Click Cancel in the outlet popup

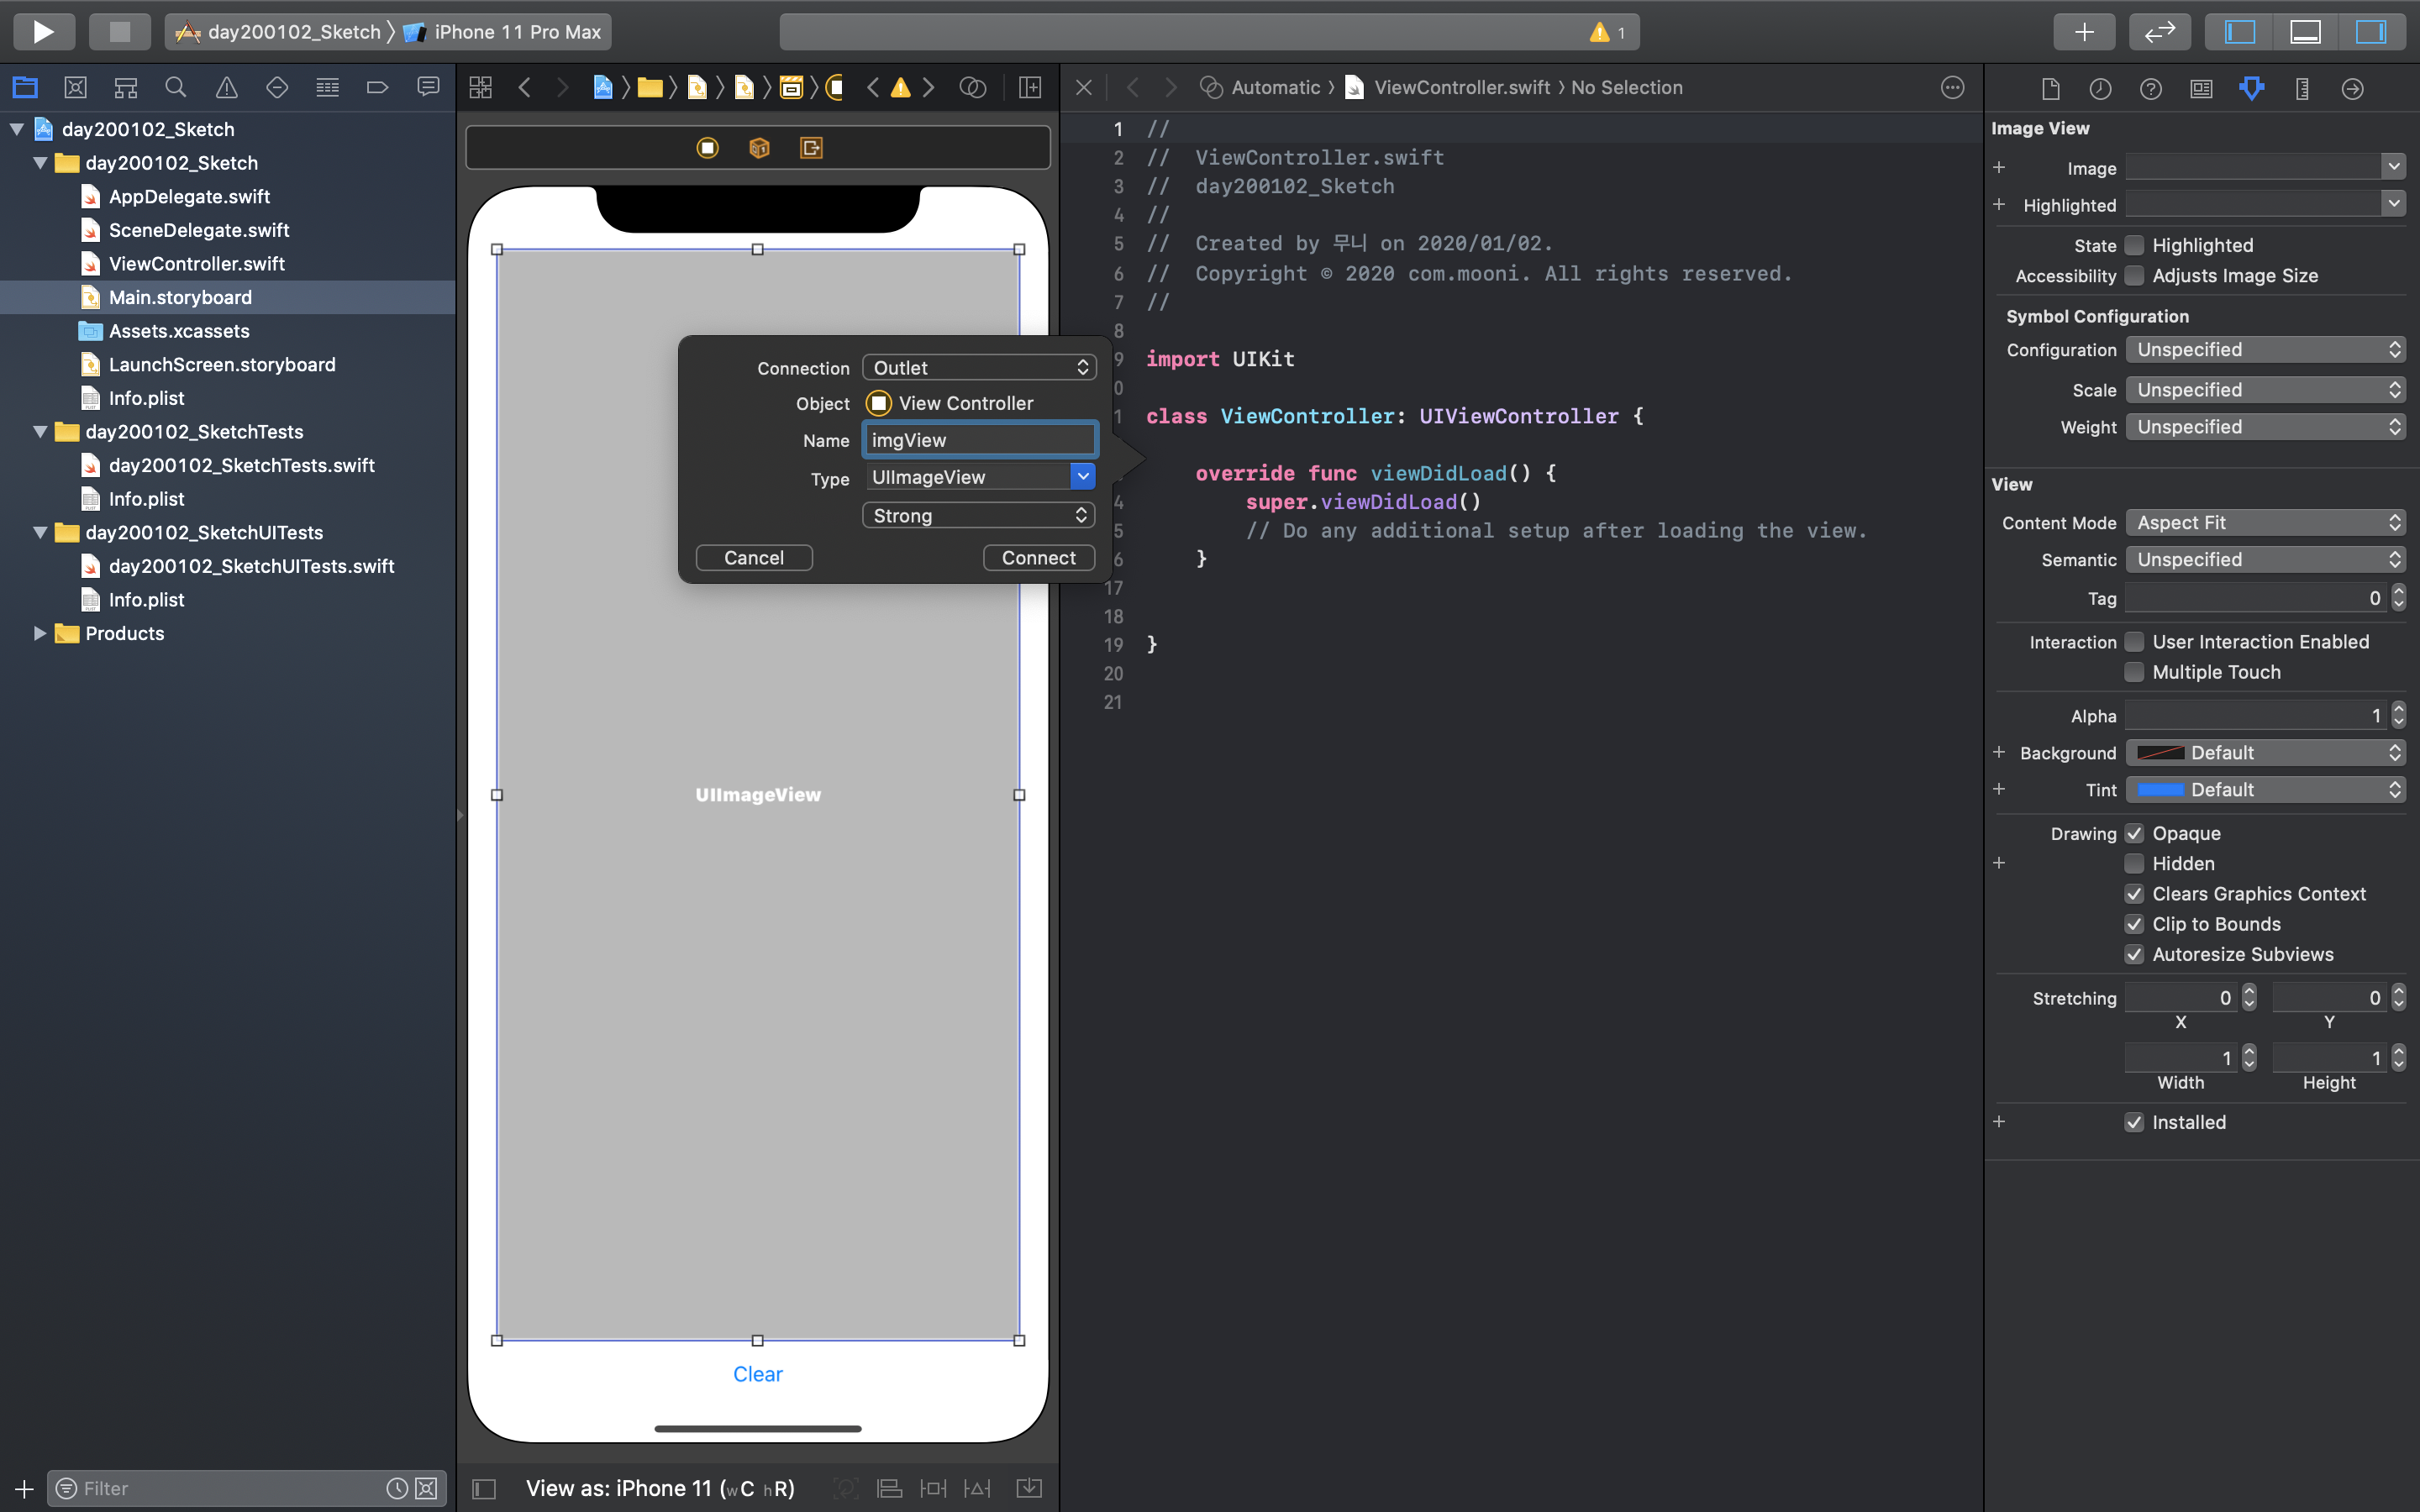coord(754,558)
